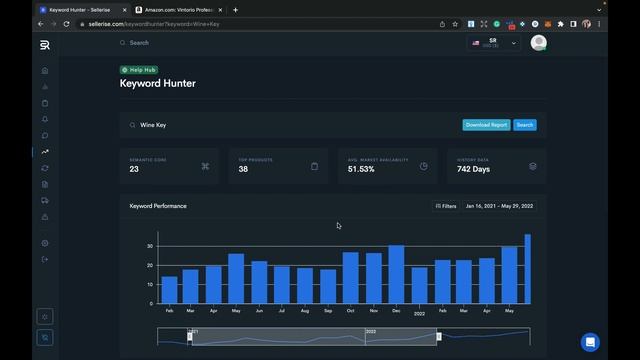Close the Keyword Hunter browser tab

pyautogui.click(x=124, y=10)
